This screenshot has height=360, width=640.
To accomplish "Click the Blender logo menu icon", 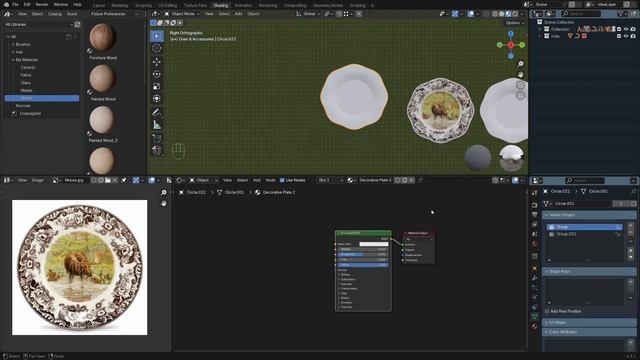I will 6,4.
